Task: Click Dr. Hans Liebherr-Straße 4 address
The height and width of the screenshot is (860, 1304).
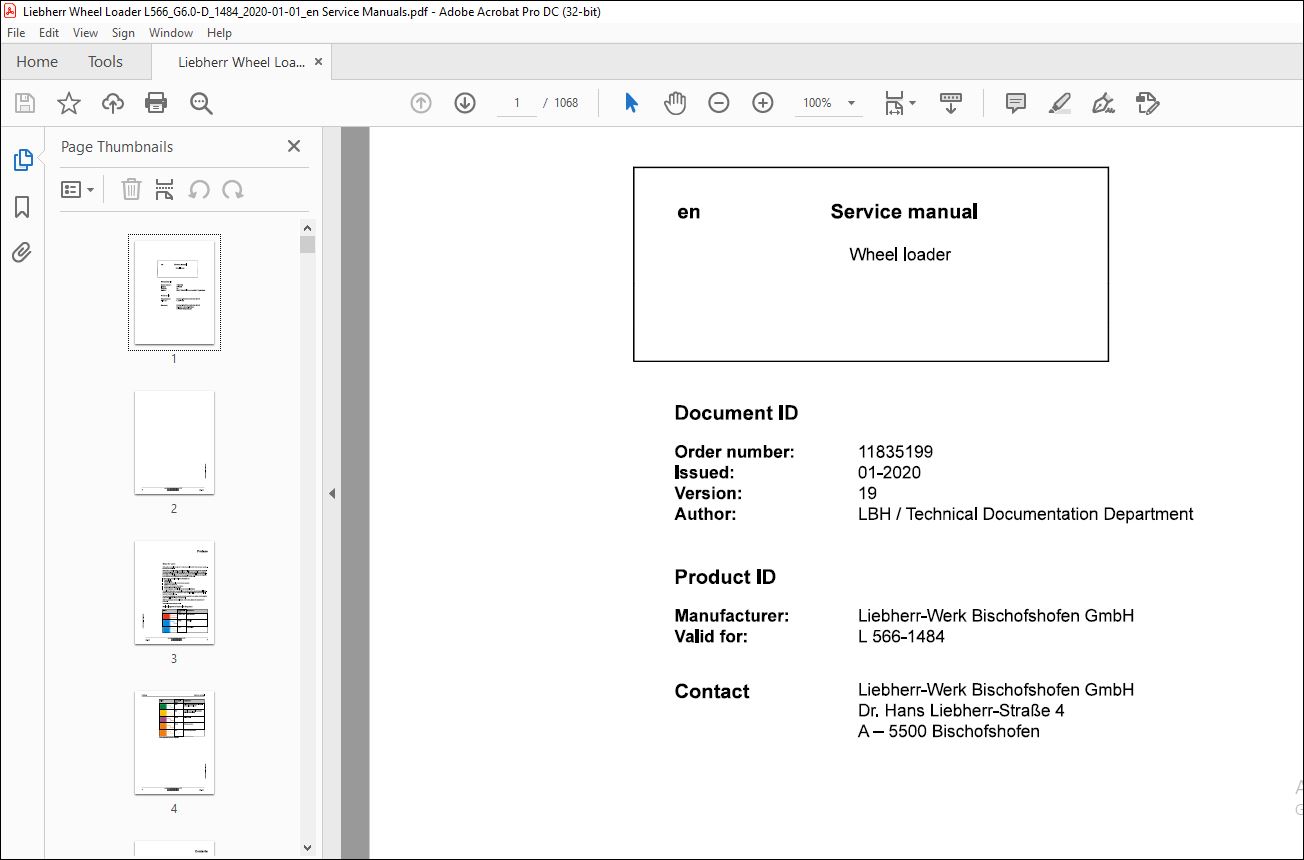Action: point(961,711)
